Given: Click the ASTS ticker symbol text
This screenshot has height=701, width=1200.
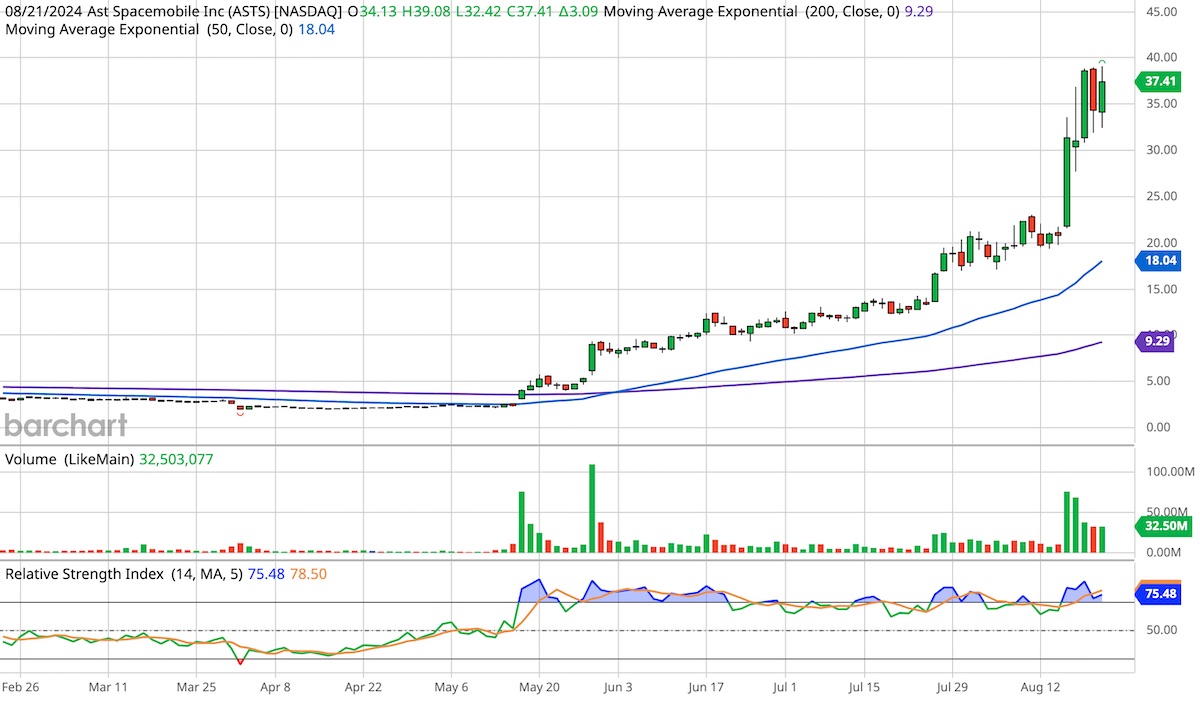Looking at the screenshot, I should coord(253,10).
